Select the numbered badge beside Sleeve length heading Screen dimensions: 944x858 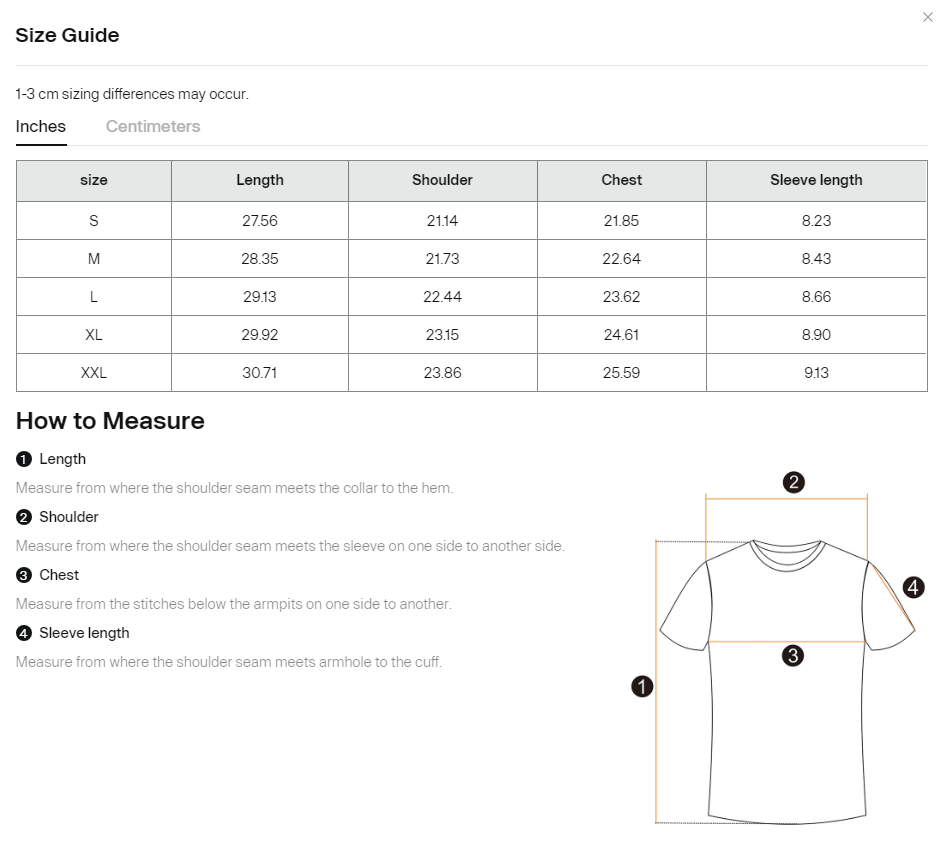(23, 633)
